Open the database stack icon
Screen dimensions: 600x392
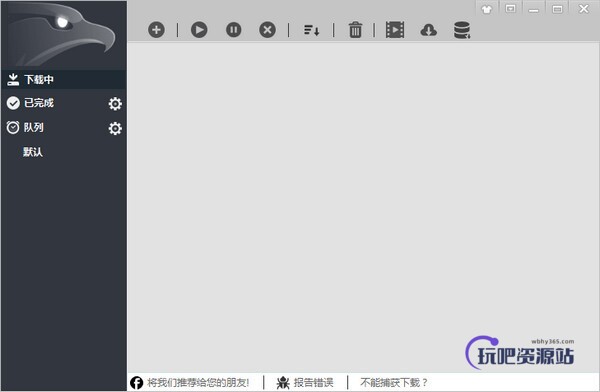click(462, 30)
